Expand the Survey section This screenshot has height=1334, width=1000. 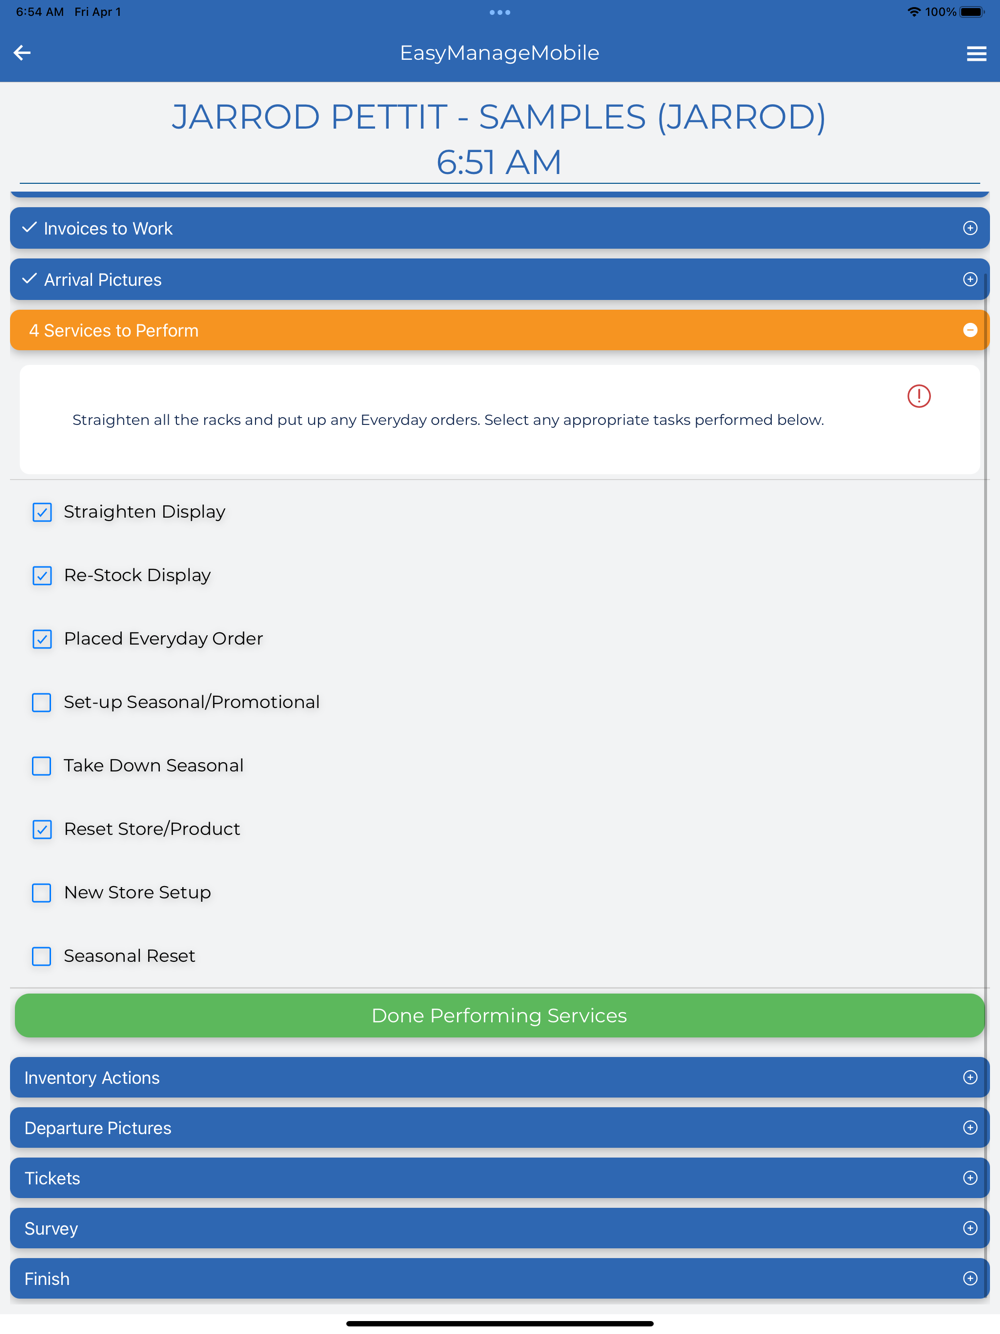(x=500, y=1228)
